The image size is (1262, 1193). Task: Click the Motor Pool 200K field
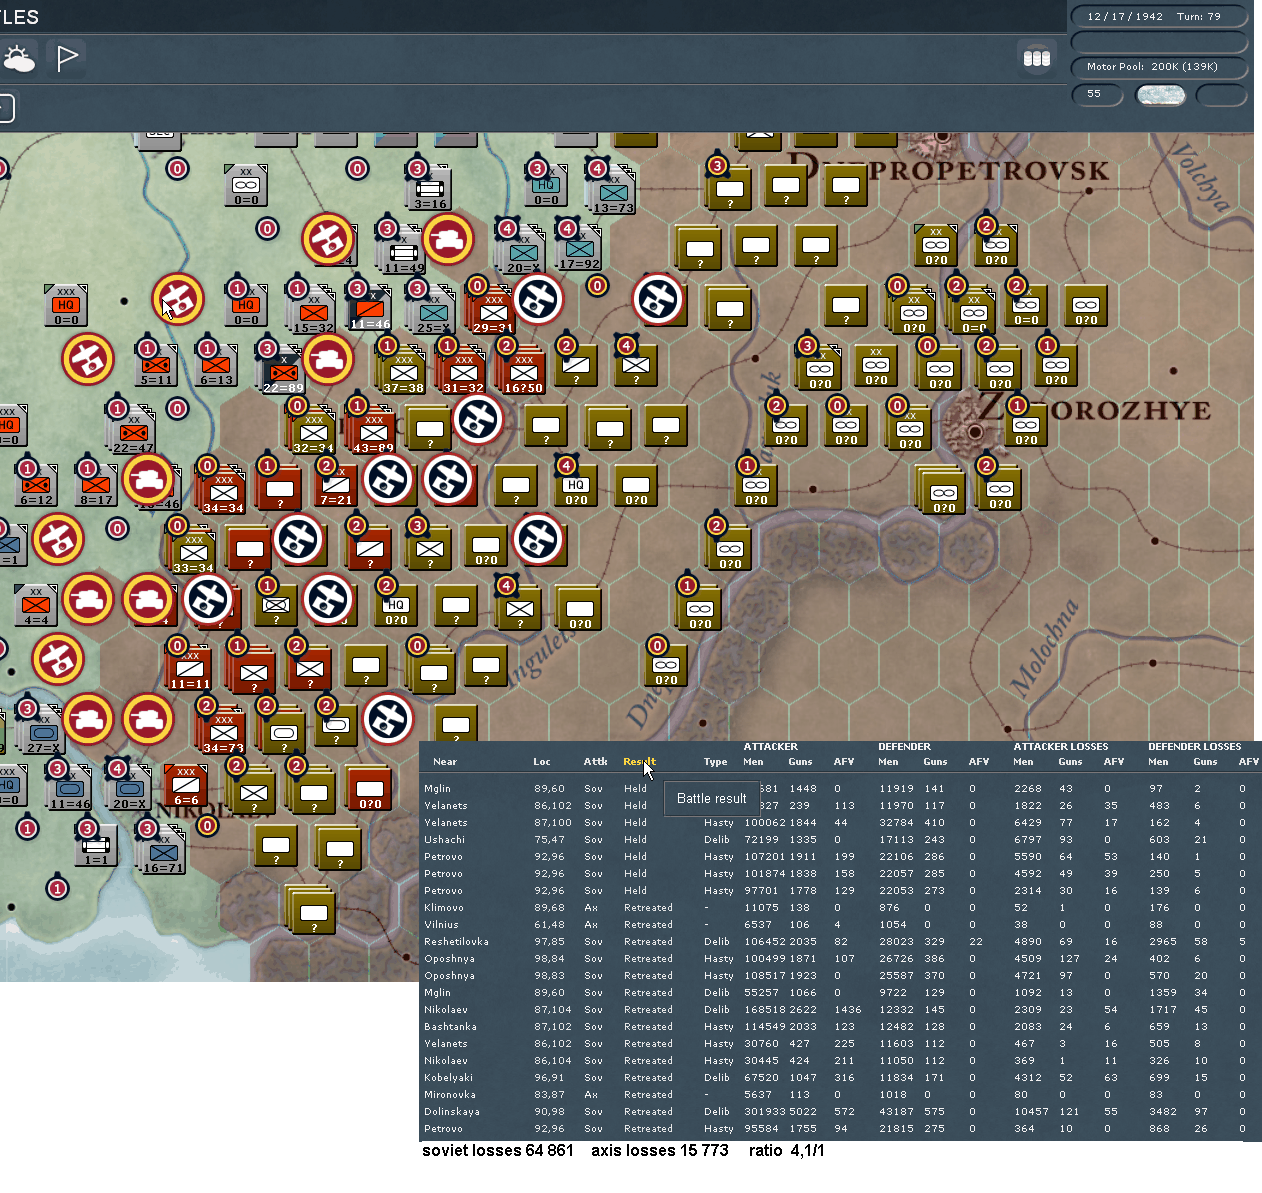click(1159, 67)
